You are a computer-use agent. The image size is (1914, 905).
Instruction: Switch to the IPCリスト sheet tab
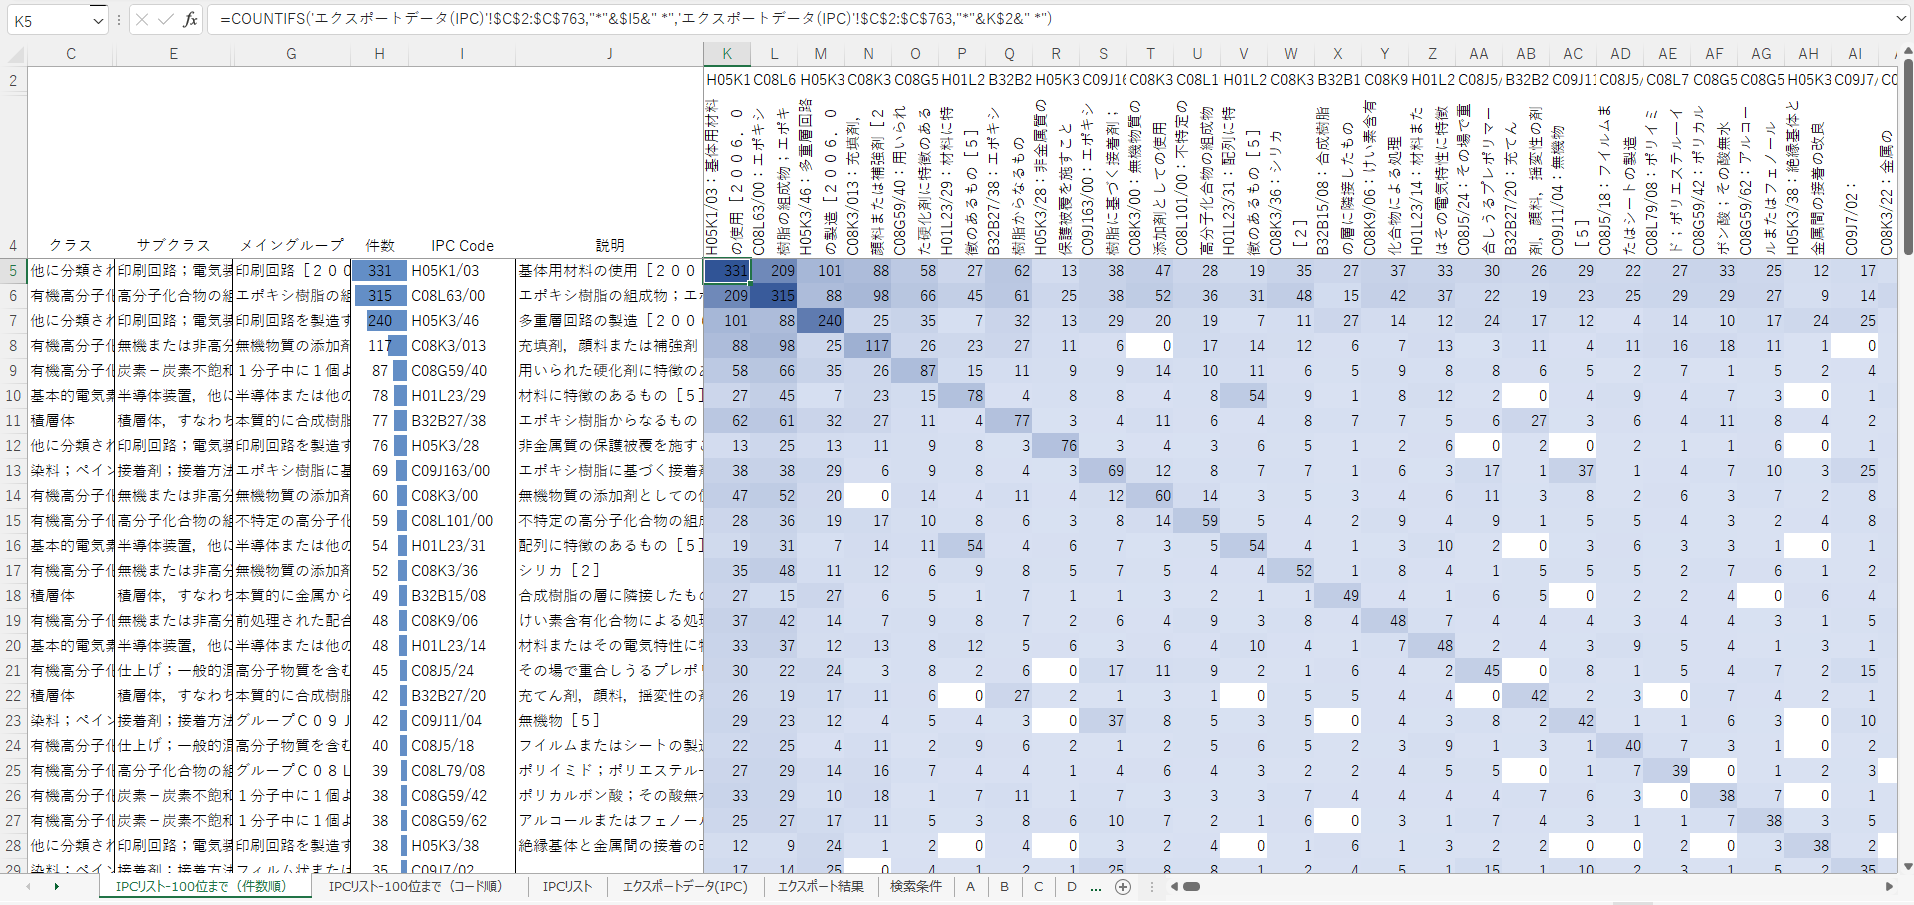(567, 887)
